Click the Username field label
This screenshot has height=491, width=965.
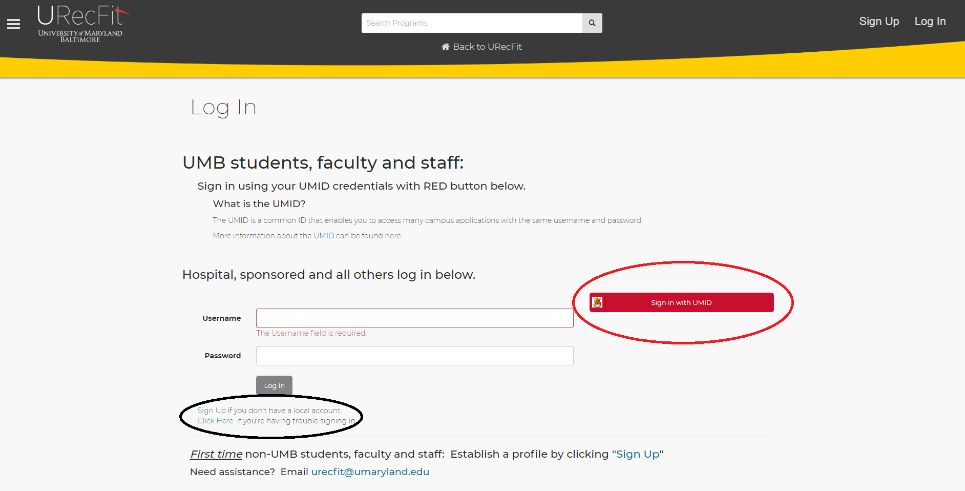click(221, 318)
